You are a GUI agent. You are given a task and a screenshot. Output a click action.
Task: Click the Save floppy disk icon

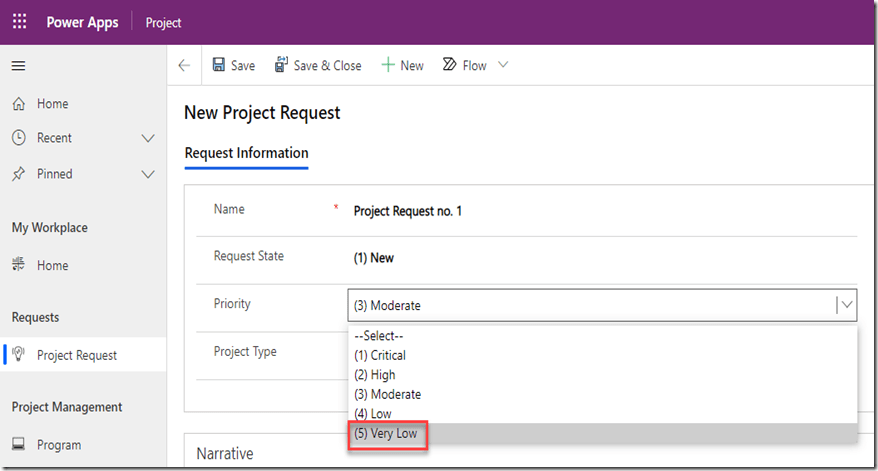pos(219,65)
